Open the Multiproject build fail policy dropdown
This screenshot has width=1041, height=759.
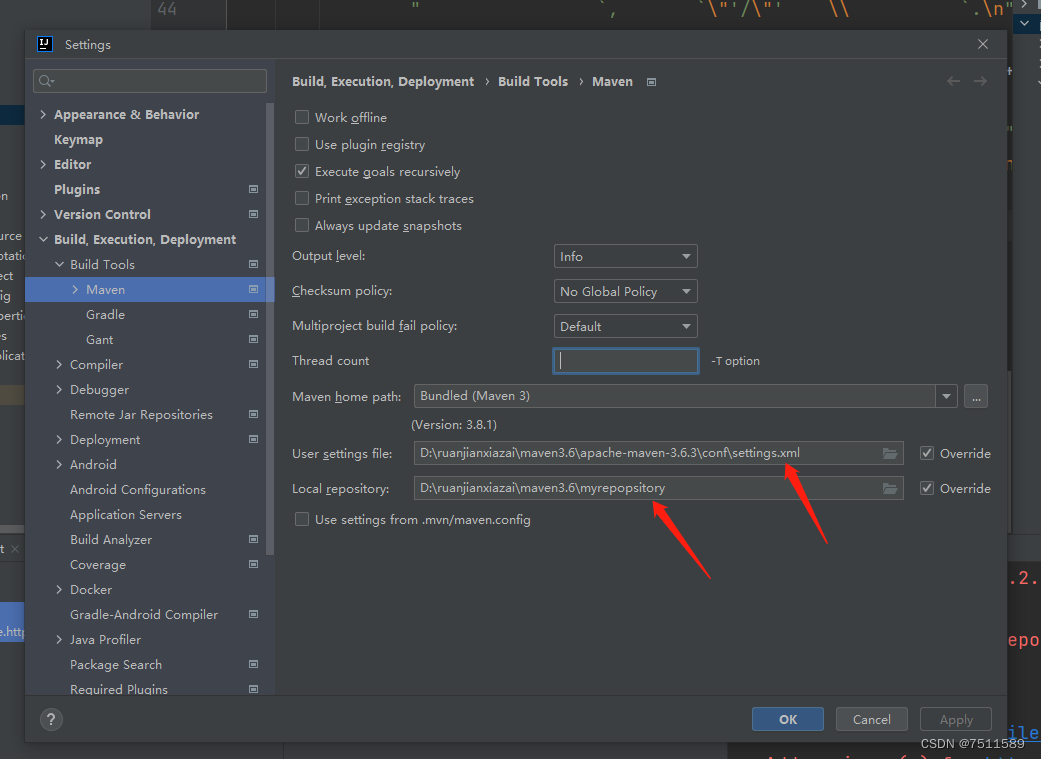pyautogui.click(x=625, y=326)
